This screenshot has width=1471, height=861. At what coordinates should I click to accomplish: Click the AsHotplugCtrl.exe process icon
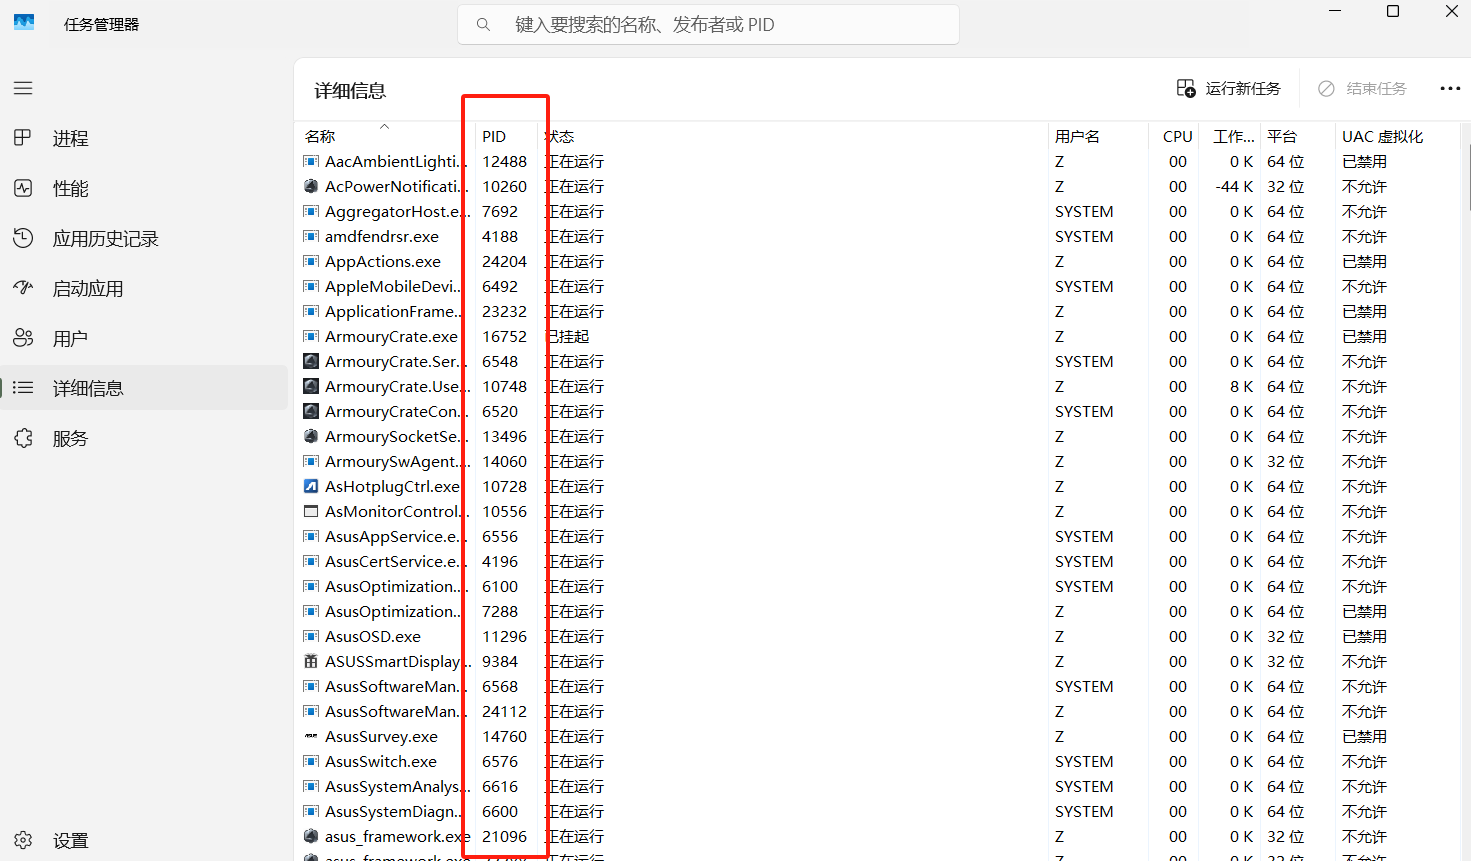(x=311, y=486)
